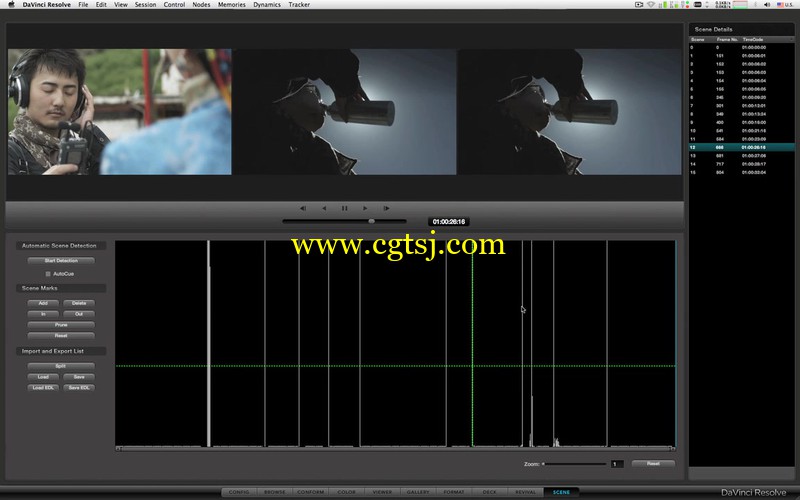Save the scene list
800x500 pixels.
click(x=79, y=377)
